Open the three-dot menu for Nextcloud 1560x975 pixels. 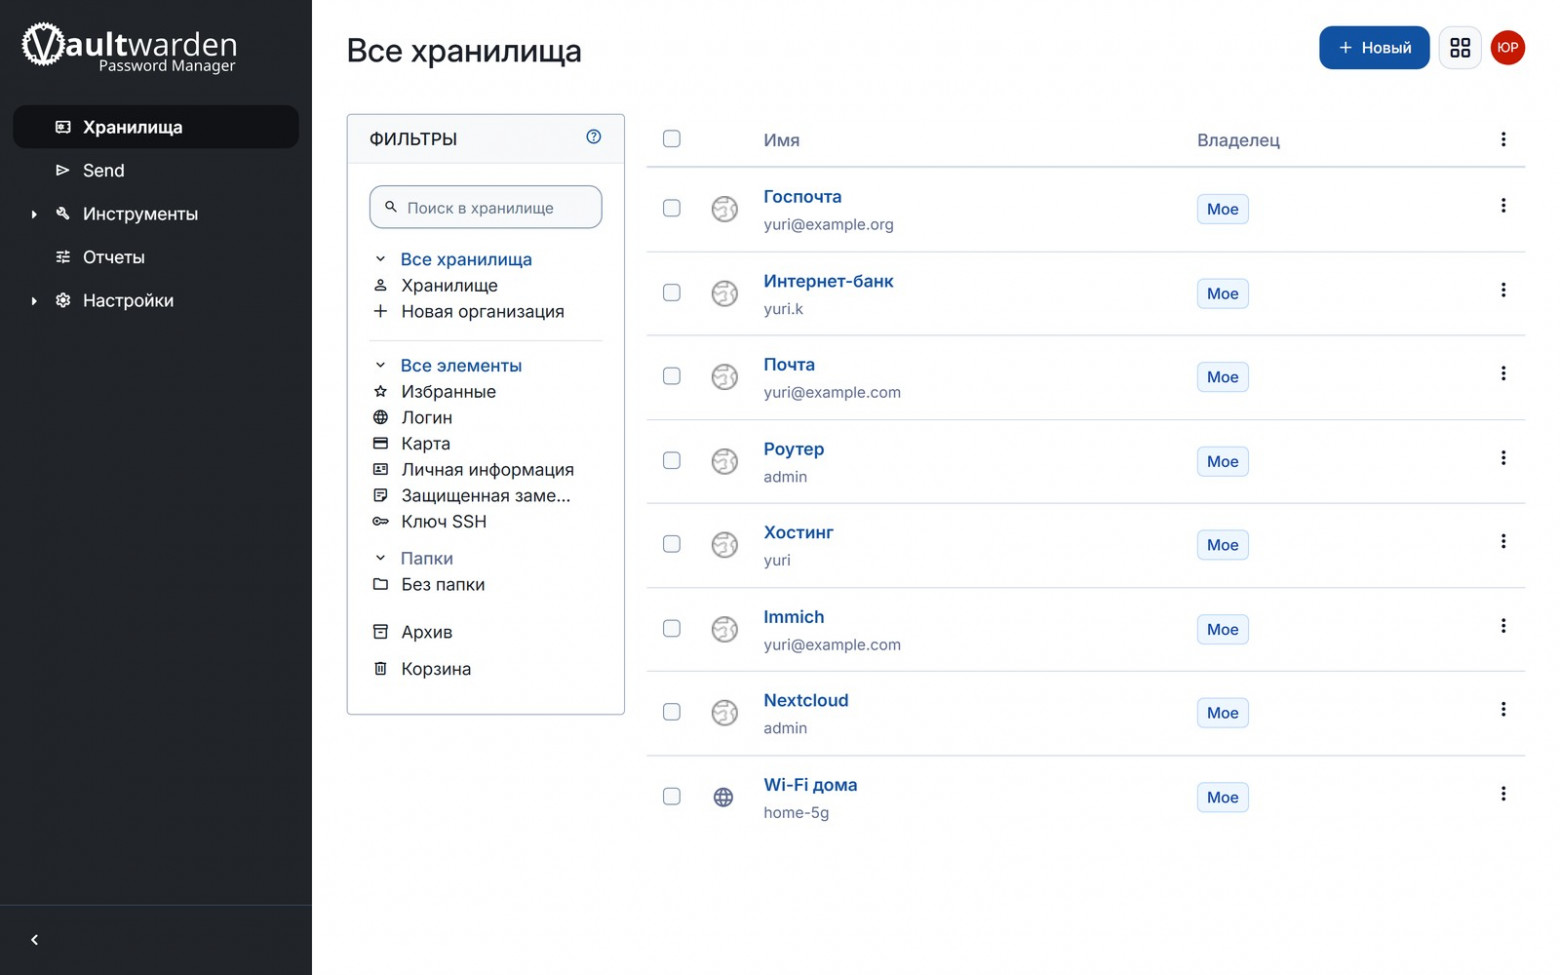pyautogui.click(x=1502, y=710)
